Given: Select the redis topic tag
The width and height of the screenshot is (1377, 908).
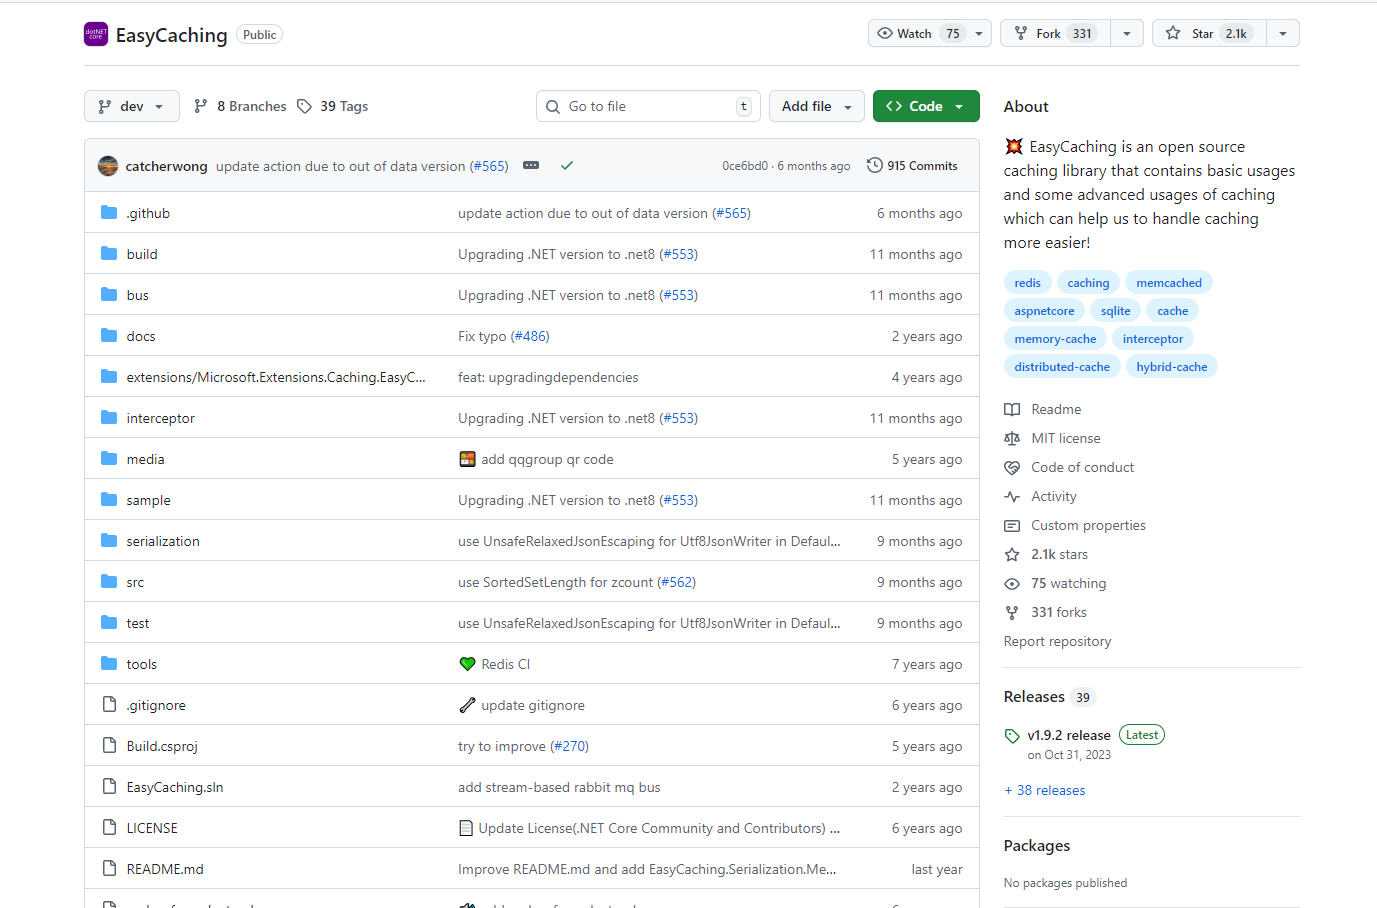Looking at the screenshot, I should 1028,283.
